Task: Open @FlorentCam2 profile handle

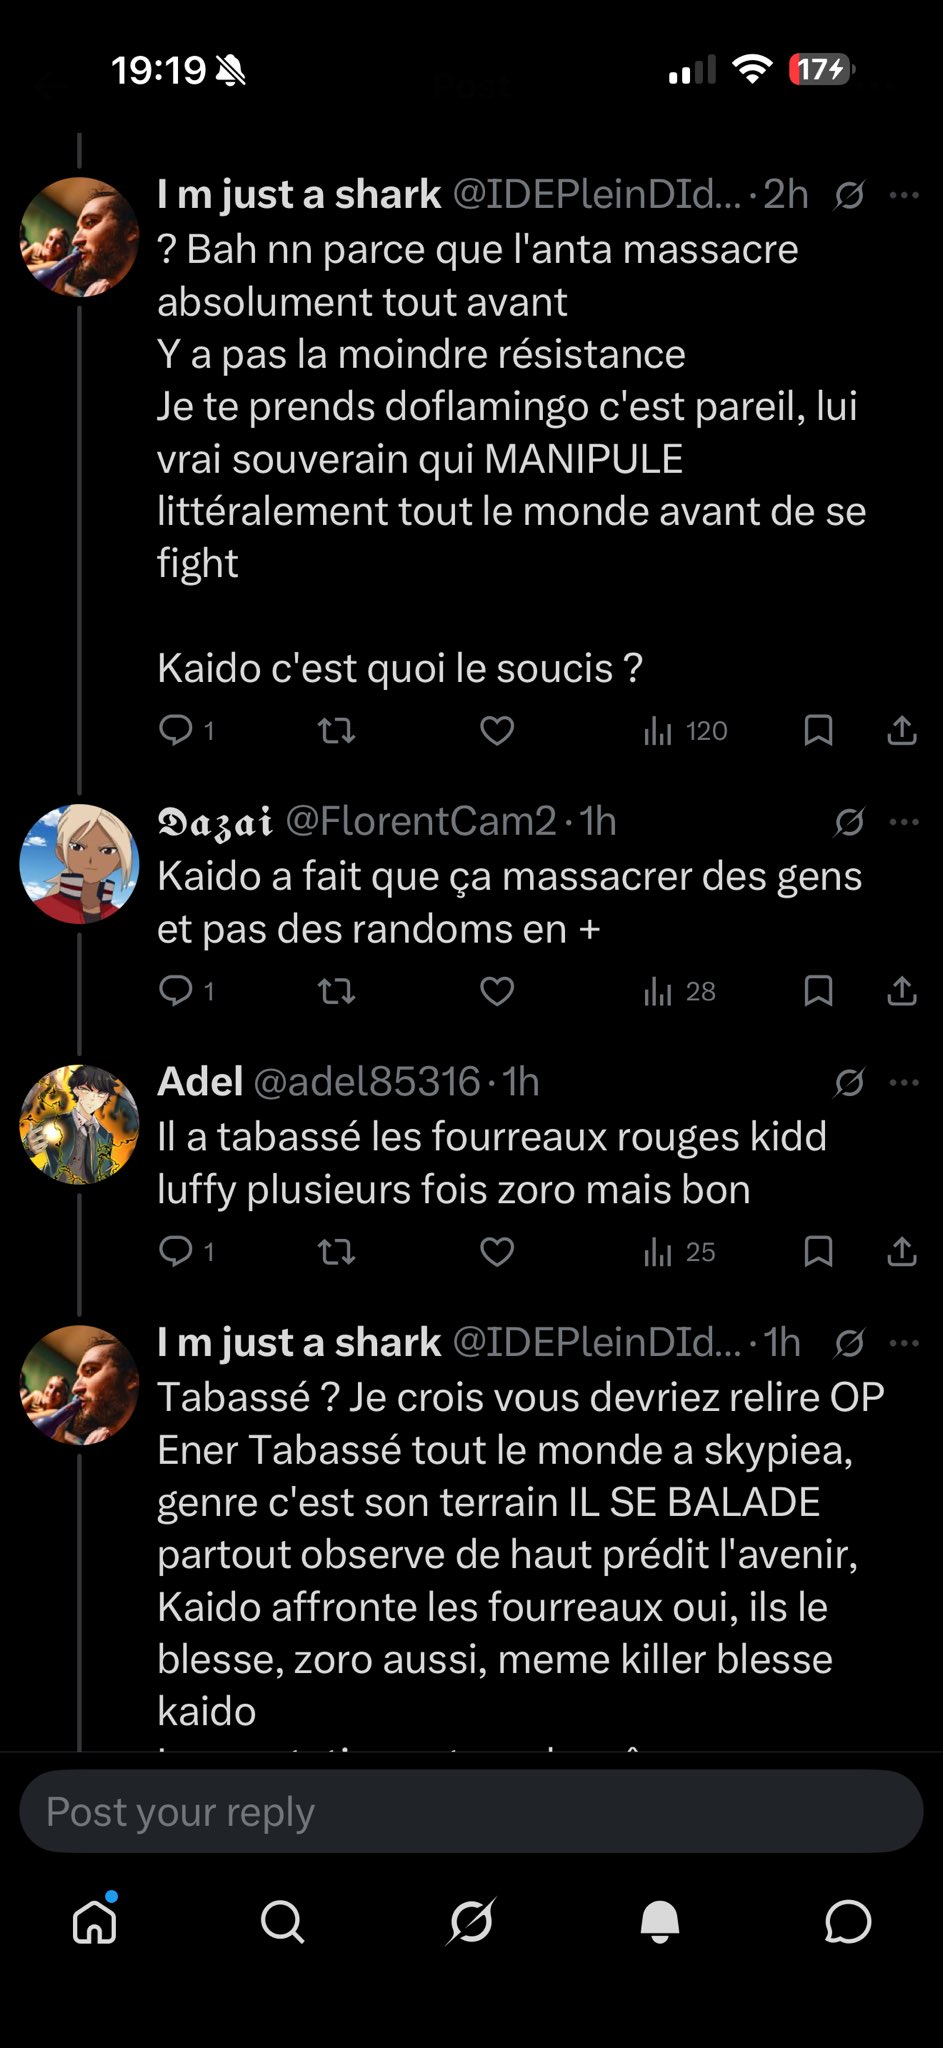Action: click(x=420, y=822)
